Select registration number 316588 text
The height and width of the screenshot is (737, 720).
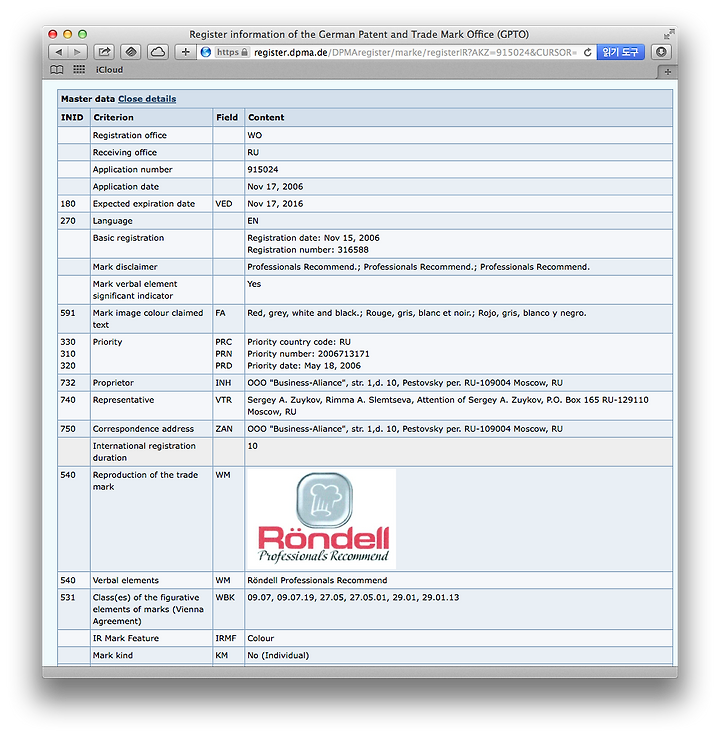tap(308, 250)
